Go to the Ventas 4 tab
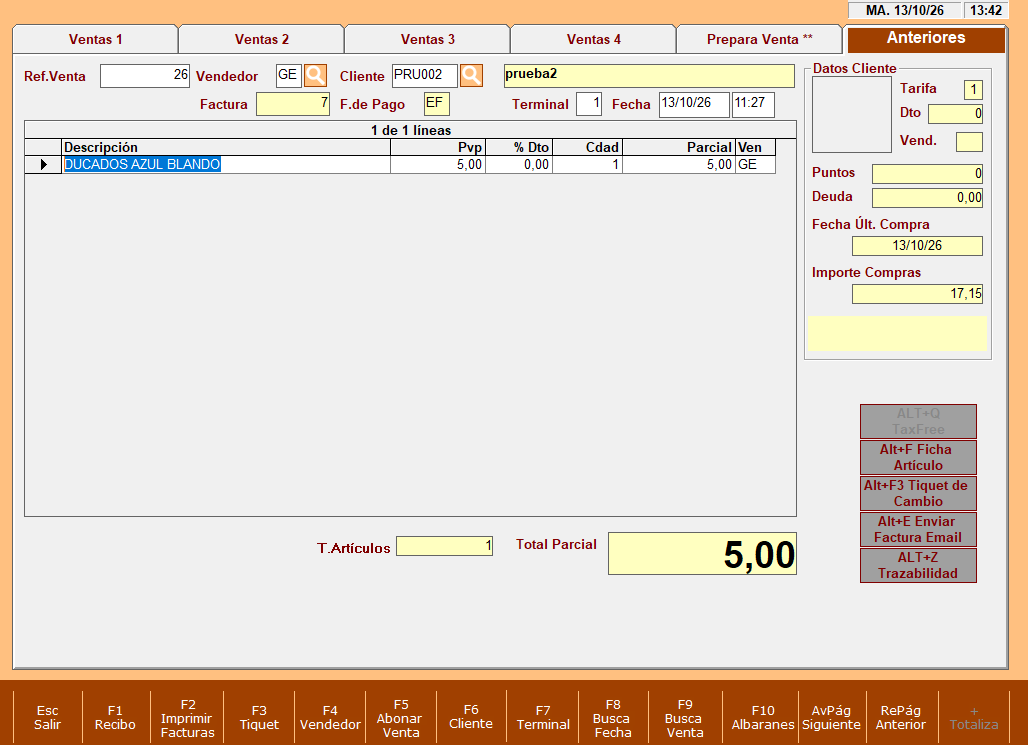 593,39
